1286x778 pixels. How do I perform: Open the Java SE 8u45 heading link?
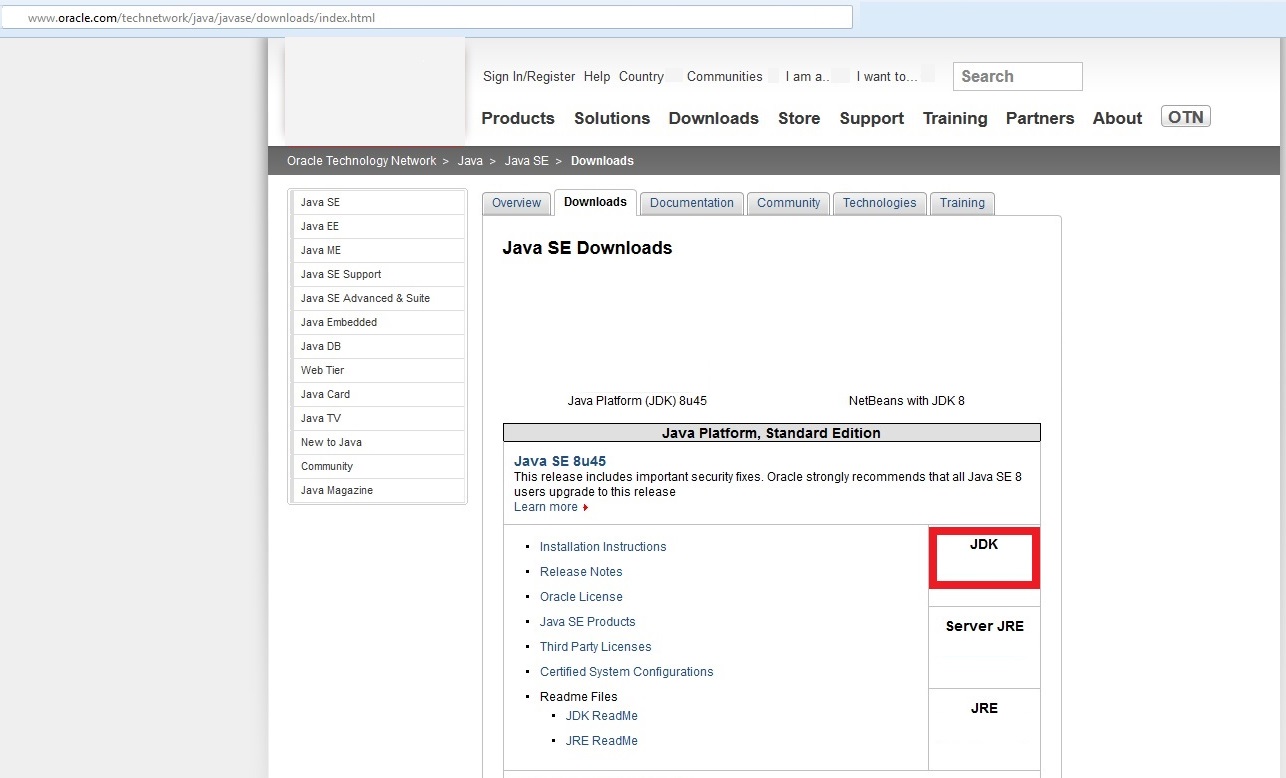pos(560,461)
